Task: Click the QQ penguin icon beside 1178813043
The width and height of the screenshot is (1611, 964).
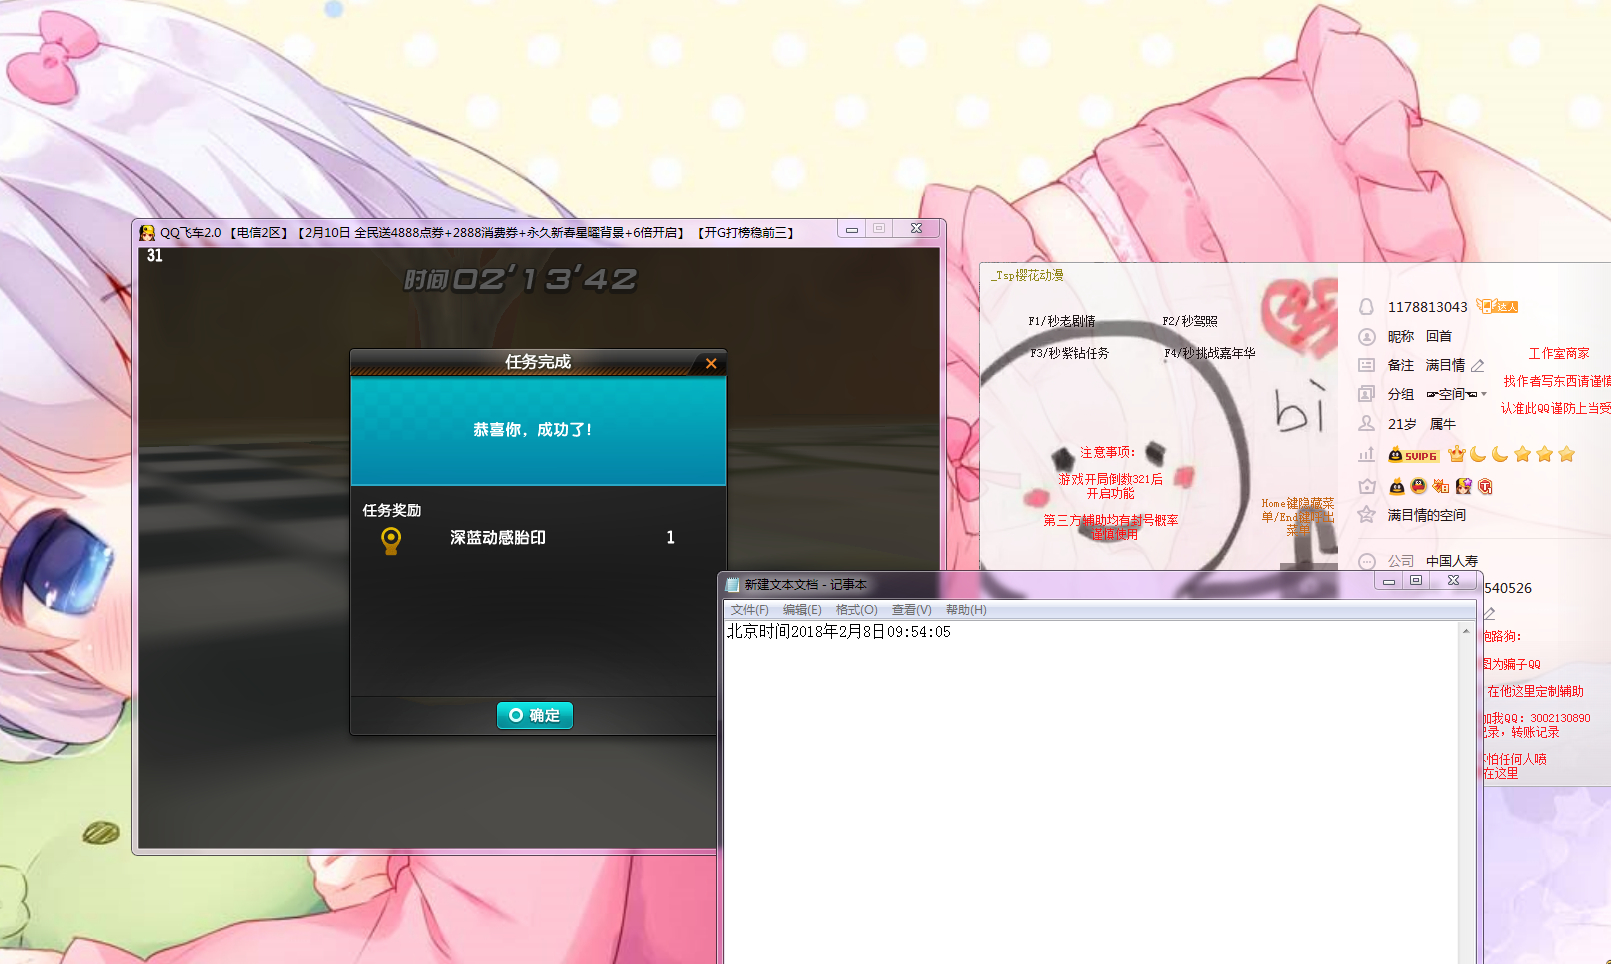Action: (x=1366, y=307)
